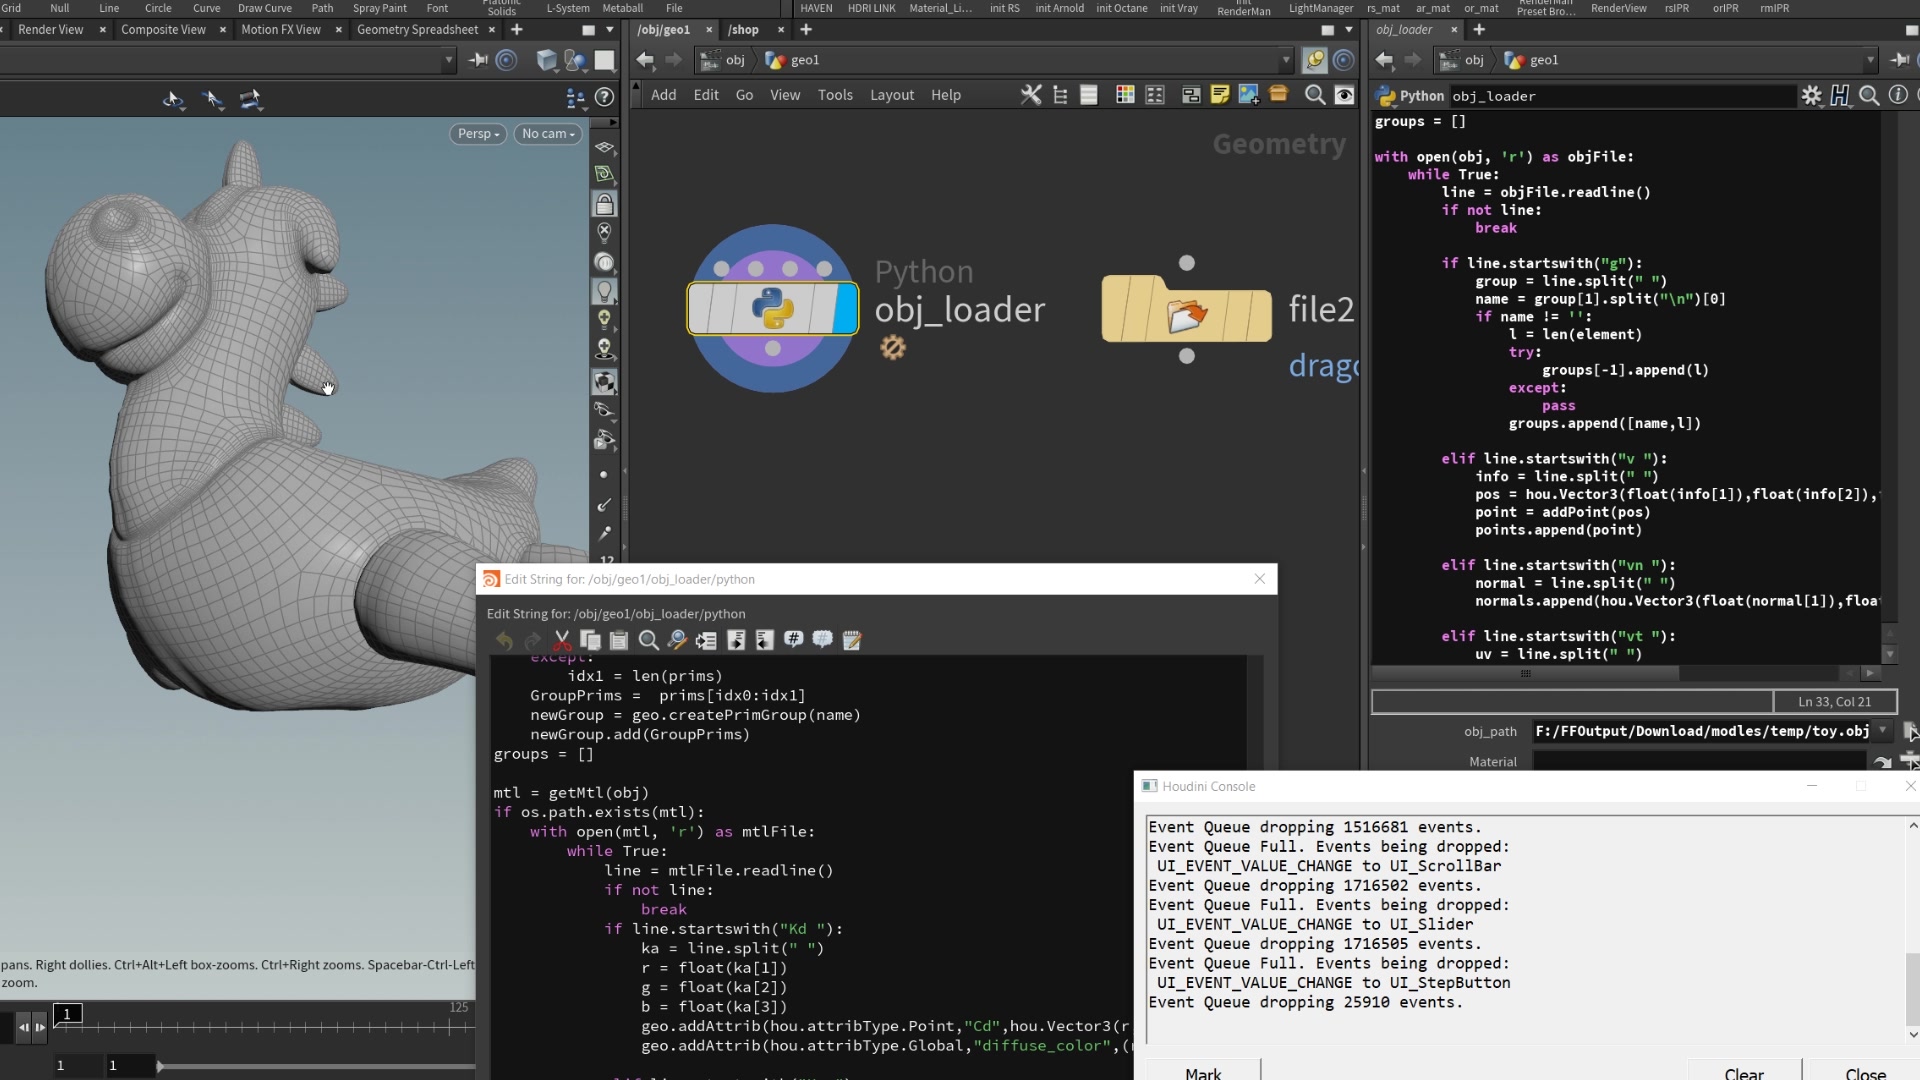
Task: Click the range slider handle below the timeline
Action: pyautogui.click(x=160, y=1066)
